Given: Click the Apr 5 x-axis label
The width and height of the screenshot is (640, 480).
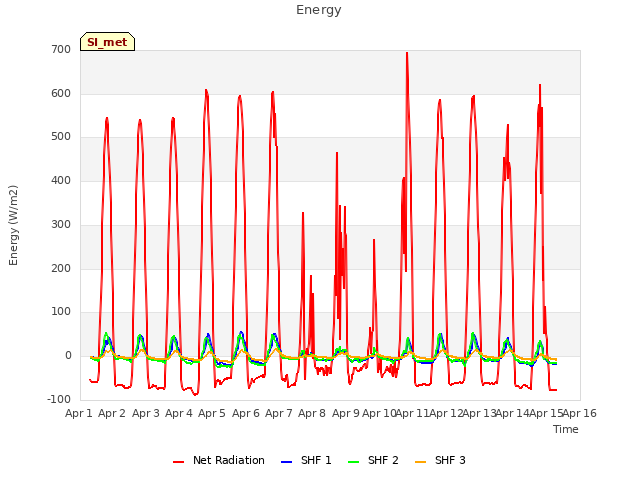Looking at the screenshot, I should (212, 413).
